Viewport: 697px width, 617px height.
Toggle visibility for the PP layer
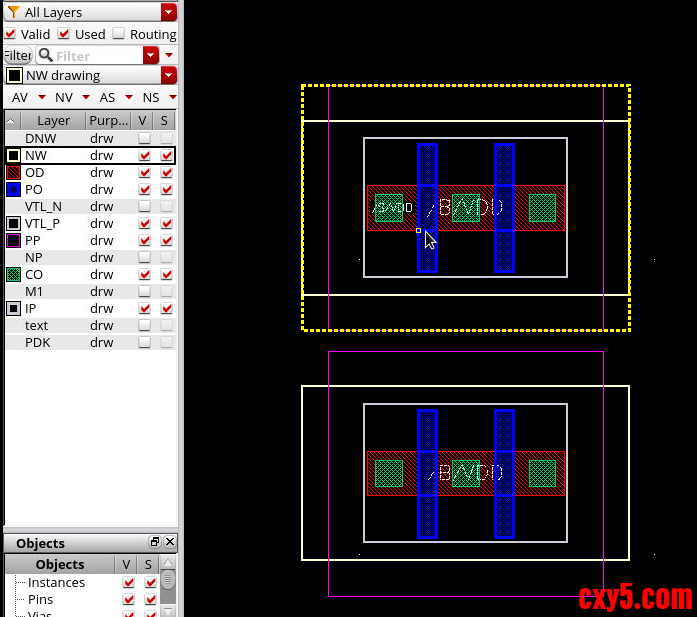(x=144, y=240)
